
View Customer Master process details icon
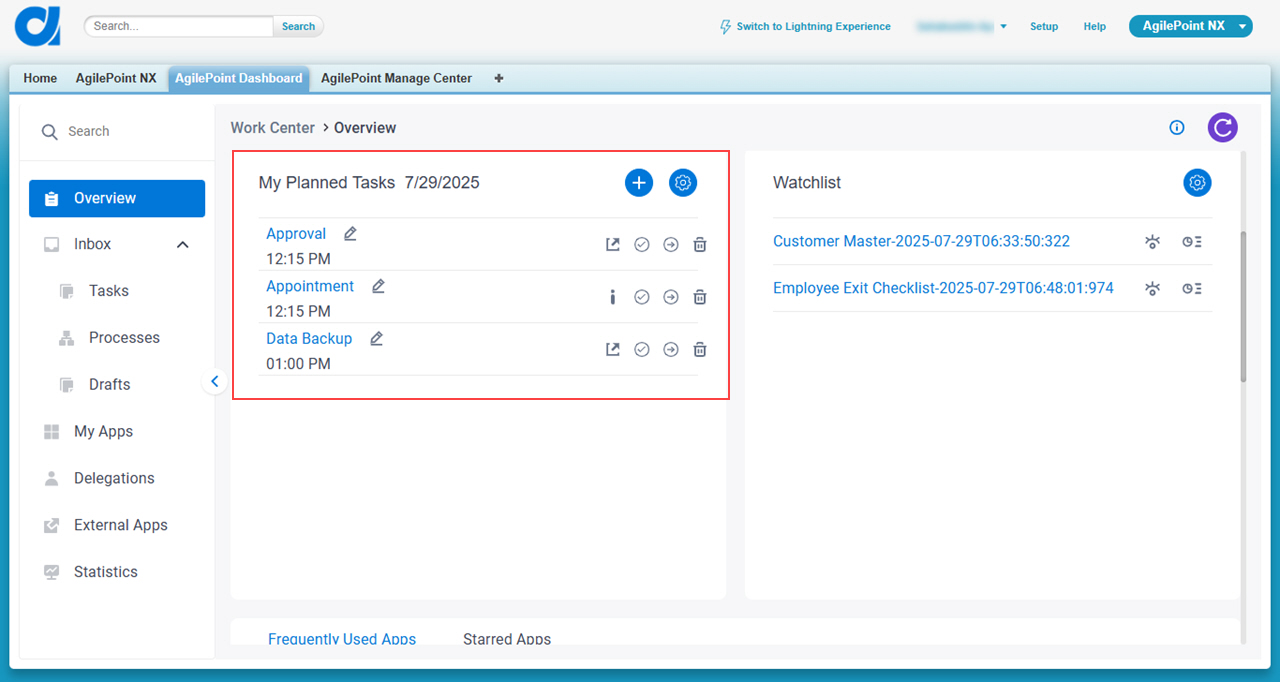coord(1192,242)
